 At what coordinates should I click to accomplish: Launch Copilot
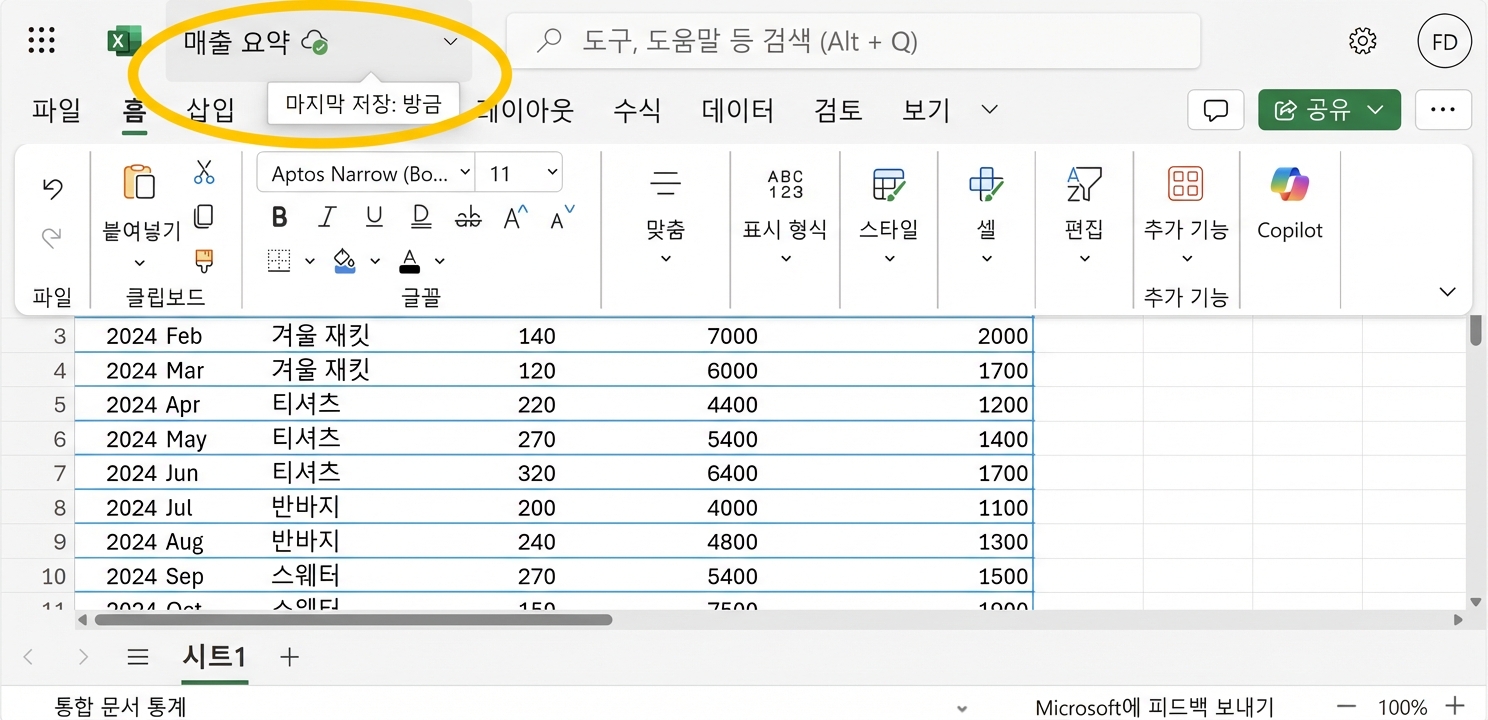pyautogui.click(x=1290, y=204)
